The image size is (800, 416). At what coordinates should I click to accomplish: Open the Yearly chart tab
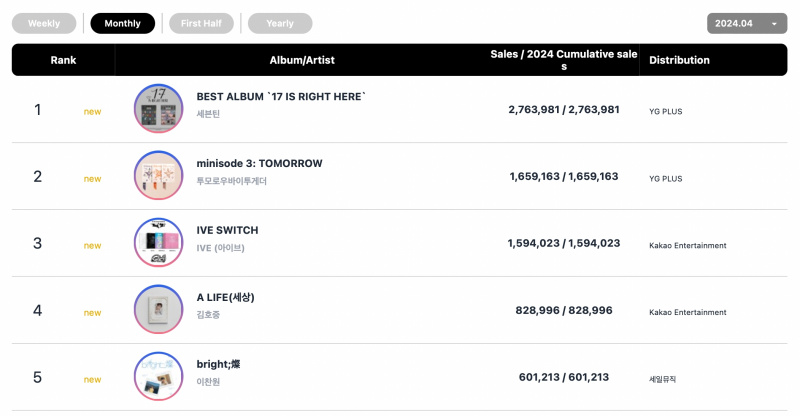coord(280,23)
